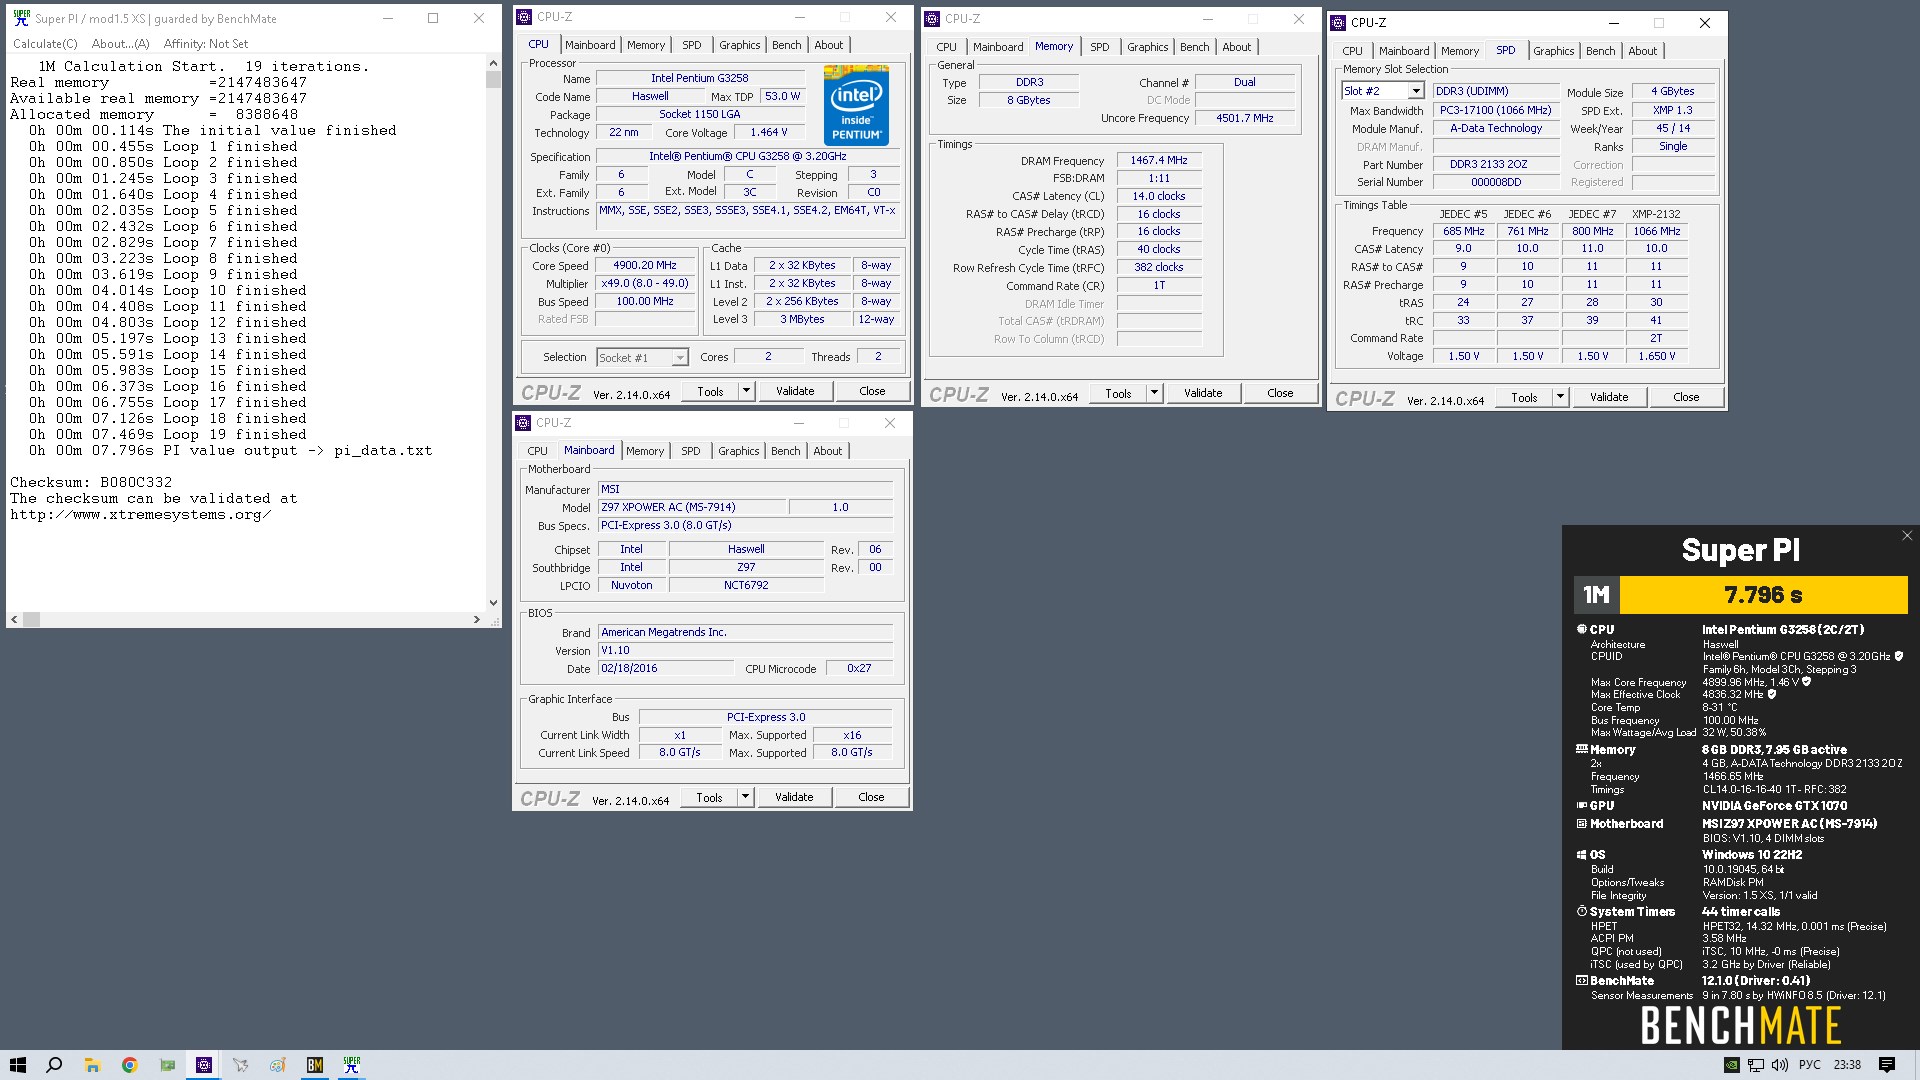Switch input language РУС in the tray

pos(1810,1065)
